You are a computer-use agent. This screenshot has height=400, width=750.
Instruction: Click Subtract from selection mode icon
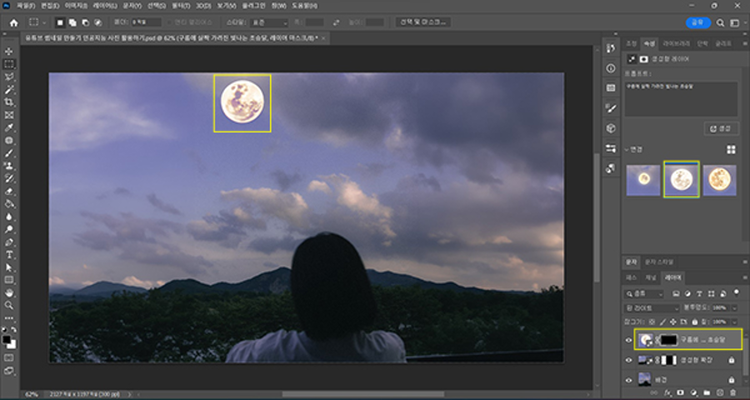(x=85, y=22)
